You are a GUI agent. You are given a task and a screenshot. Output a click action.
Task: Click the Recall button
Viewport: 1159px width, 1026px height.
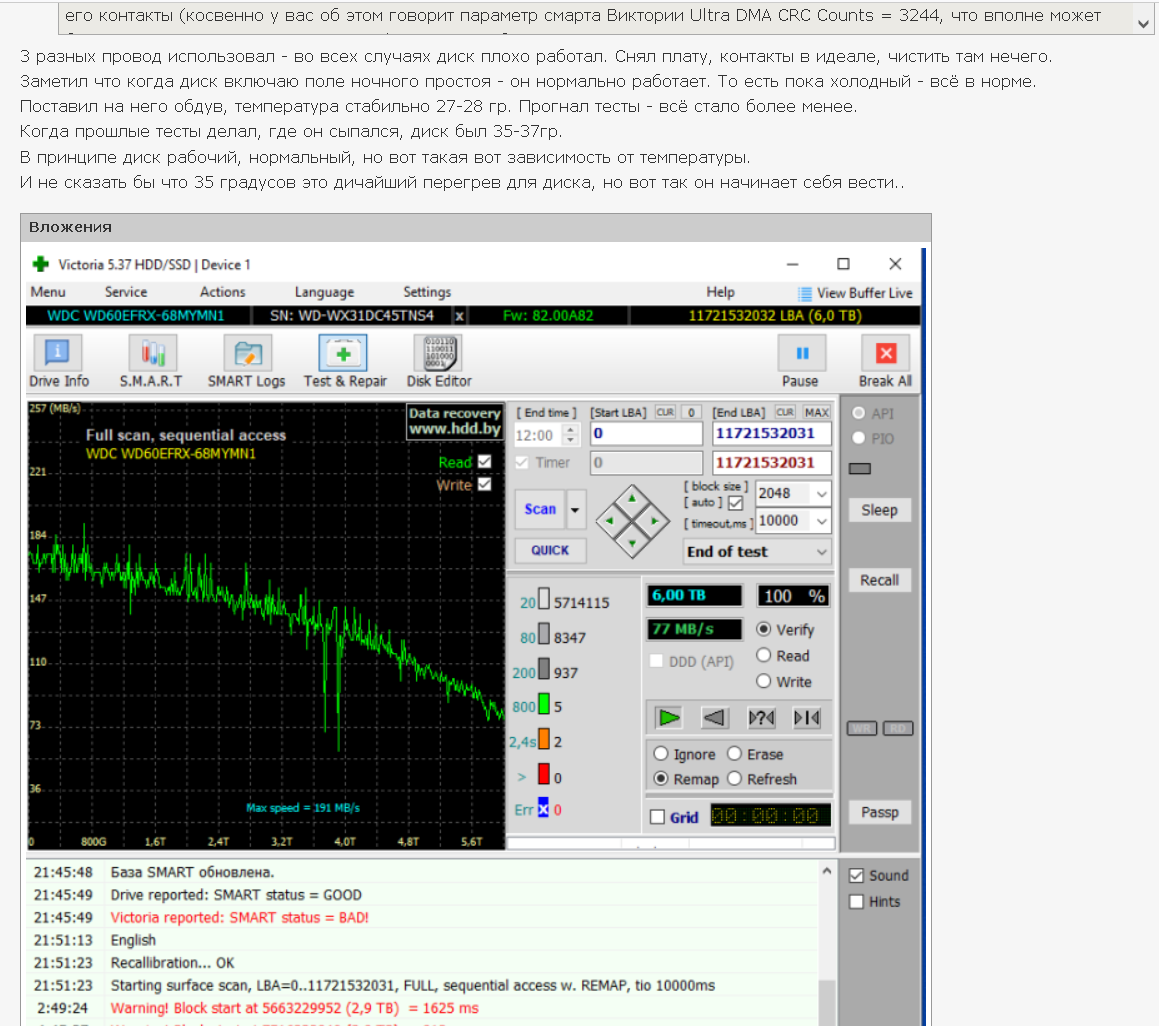pyautogui.click(x=879, y=580)
